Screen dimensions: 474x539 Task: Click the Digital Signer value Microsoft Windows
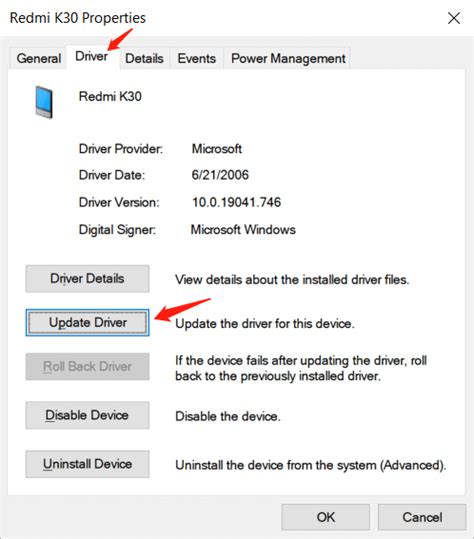pos(243,229)
